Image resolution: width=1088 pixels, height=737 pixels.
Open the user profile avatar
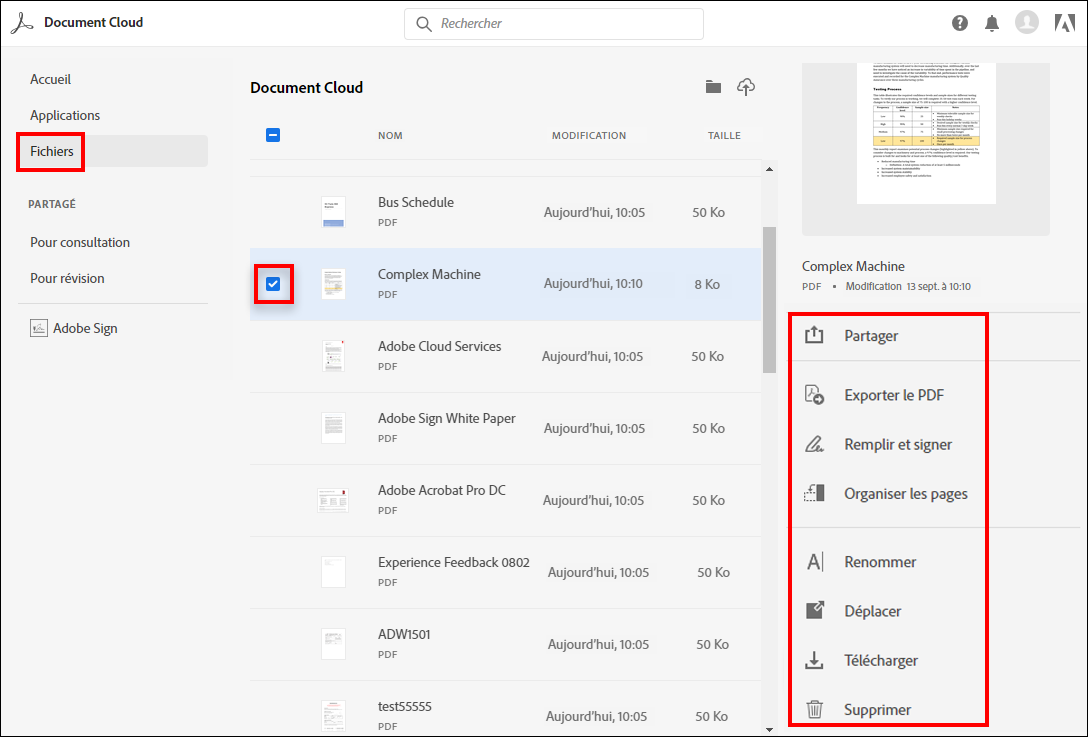1027,22
